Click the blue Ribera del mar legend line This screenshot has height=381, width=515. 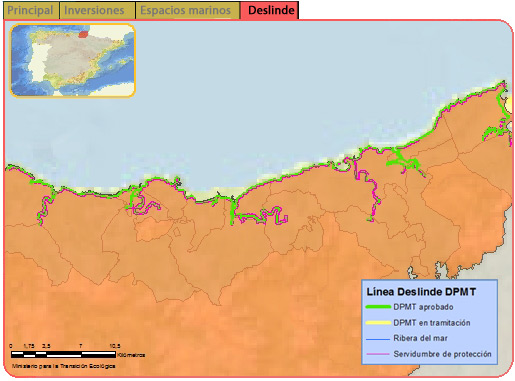[378, 339]
